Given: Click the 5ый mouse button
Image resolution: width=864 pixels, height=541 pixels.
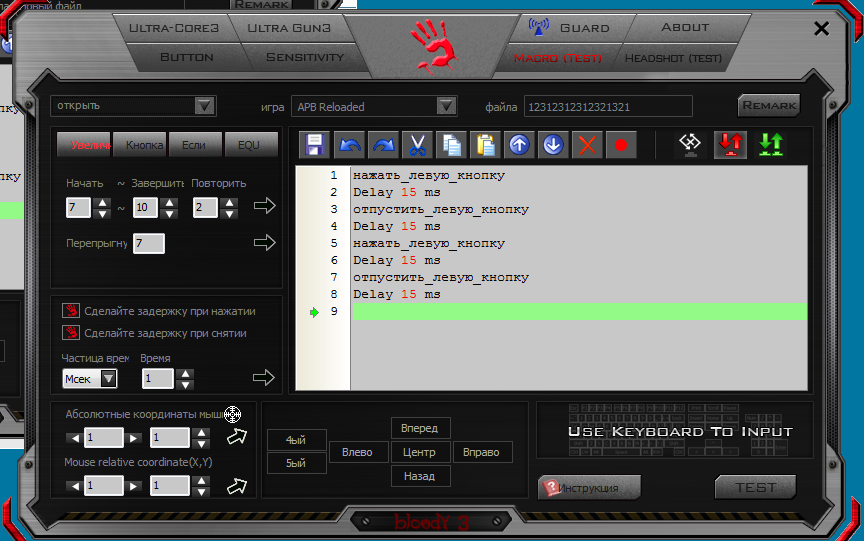Looking at the screenshot, I should (x=296, y=463).
